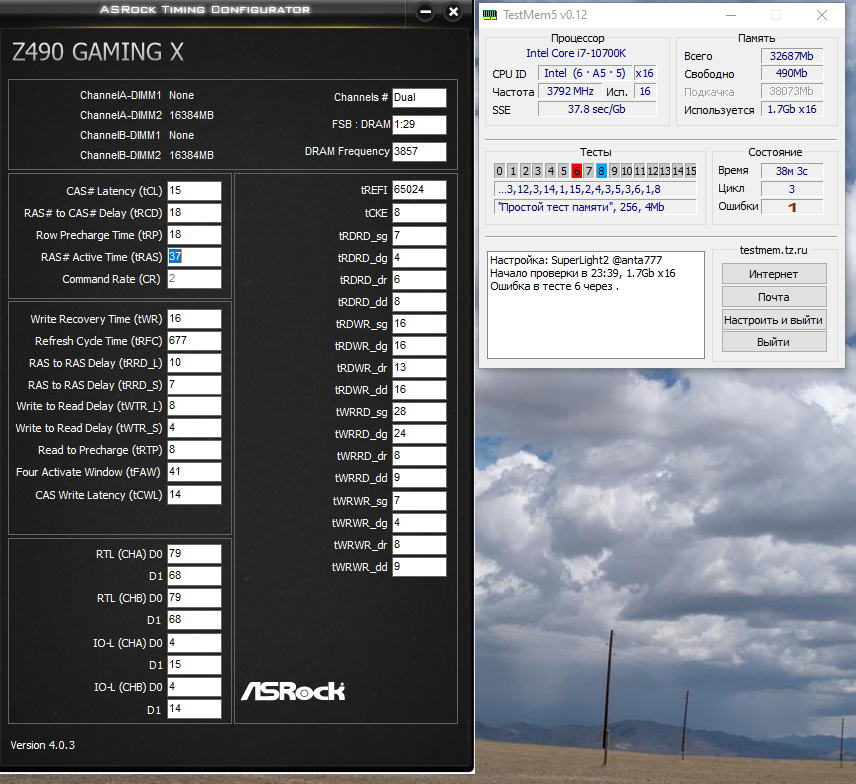The height and width of the screenshot is (784, 856).
Task: Select test 0 box in Тесты
Action: coord(499,171)
